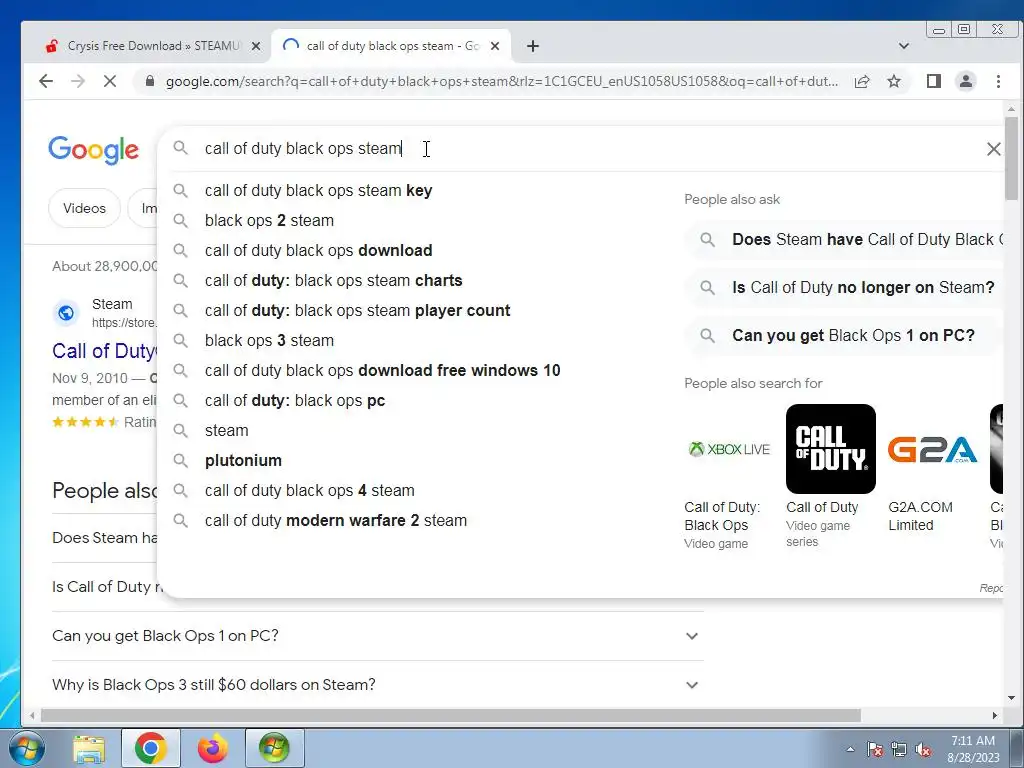The width and height of the screenshot is (1024, 768).
Task: Click the Steam site globe icon
Action: 66,313
